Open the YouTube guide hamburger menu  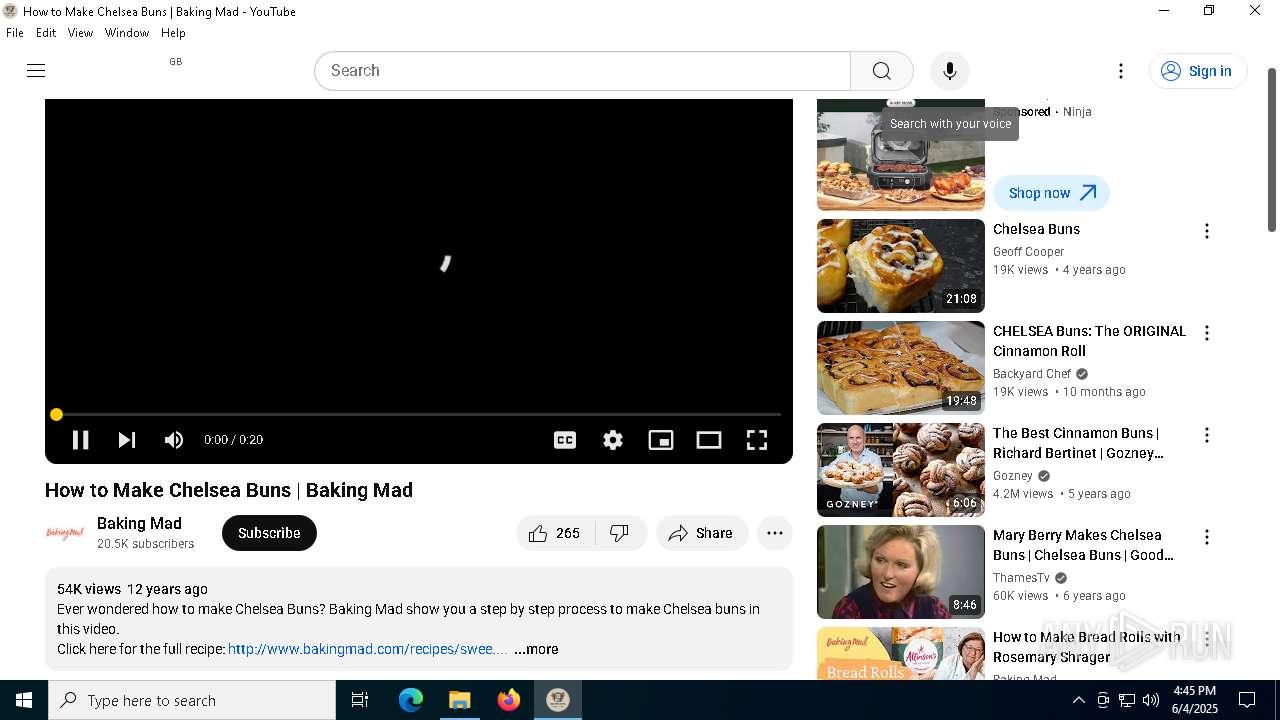[x=36, y=70]
